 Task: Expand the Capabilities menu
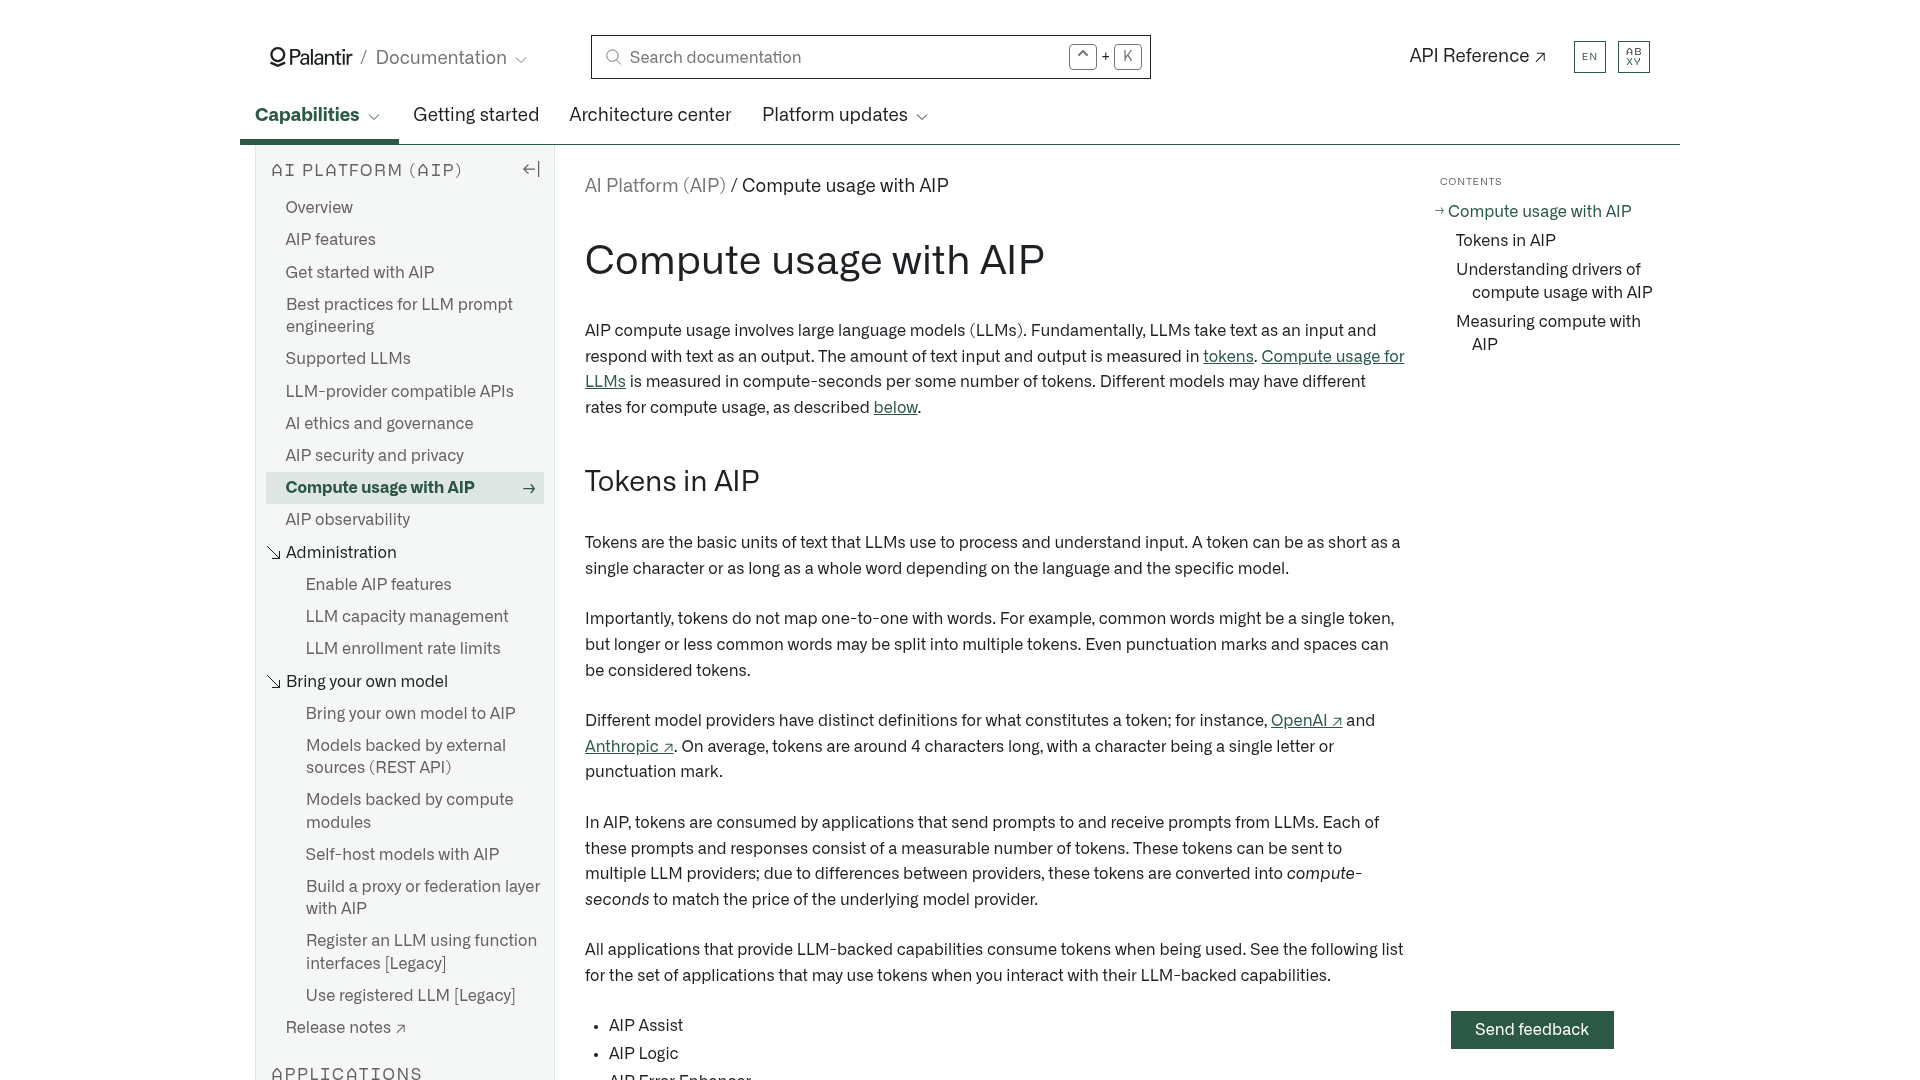[318, 115]
